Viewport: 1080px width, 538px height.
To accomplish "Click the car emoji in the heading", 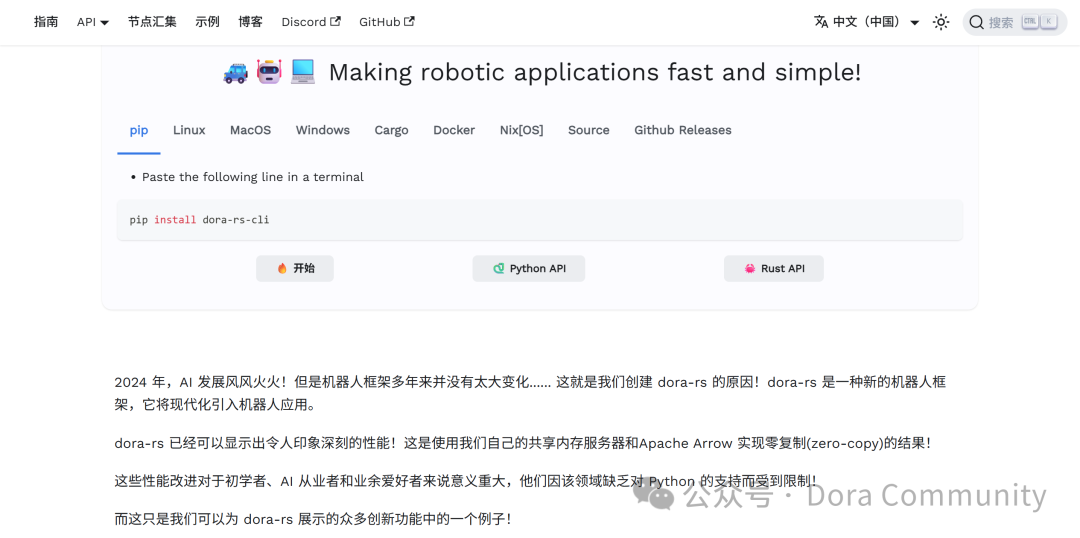I will (236, 72).
